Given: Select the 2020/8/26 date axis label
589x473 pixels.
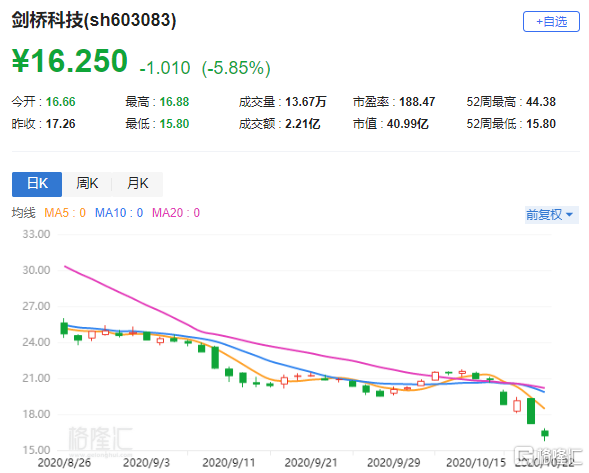Looking at the screenshot, I should point(64,462).
